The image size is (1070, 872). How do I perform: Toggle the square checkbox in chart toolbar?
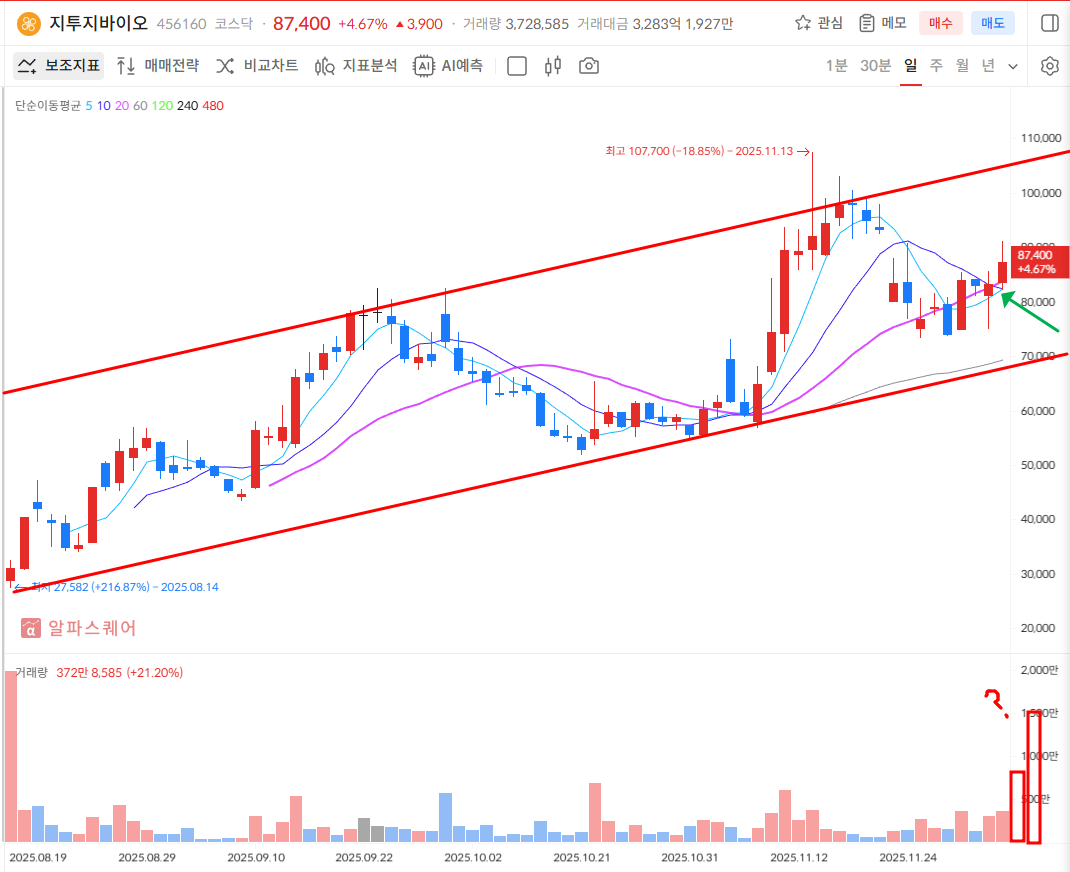517,66
